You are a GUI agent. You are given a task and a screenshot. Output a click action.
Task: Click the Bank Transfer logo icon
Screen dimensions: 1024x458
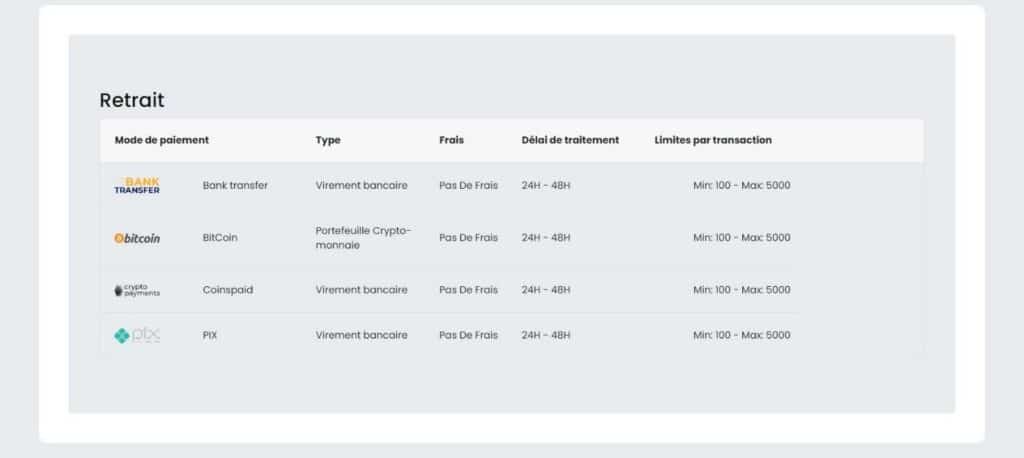pyautogui.click(x=137, y=186)
